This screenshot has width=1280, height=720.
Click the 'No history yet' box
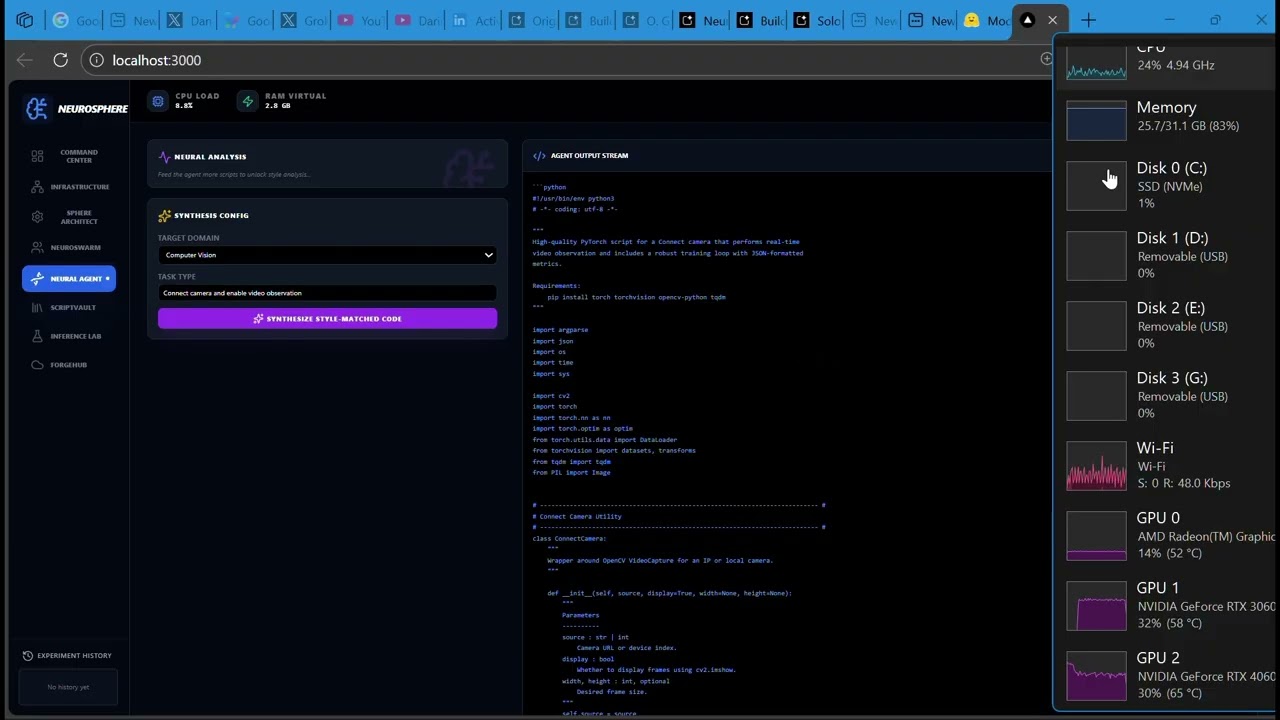coord(68,687)
